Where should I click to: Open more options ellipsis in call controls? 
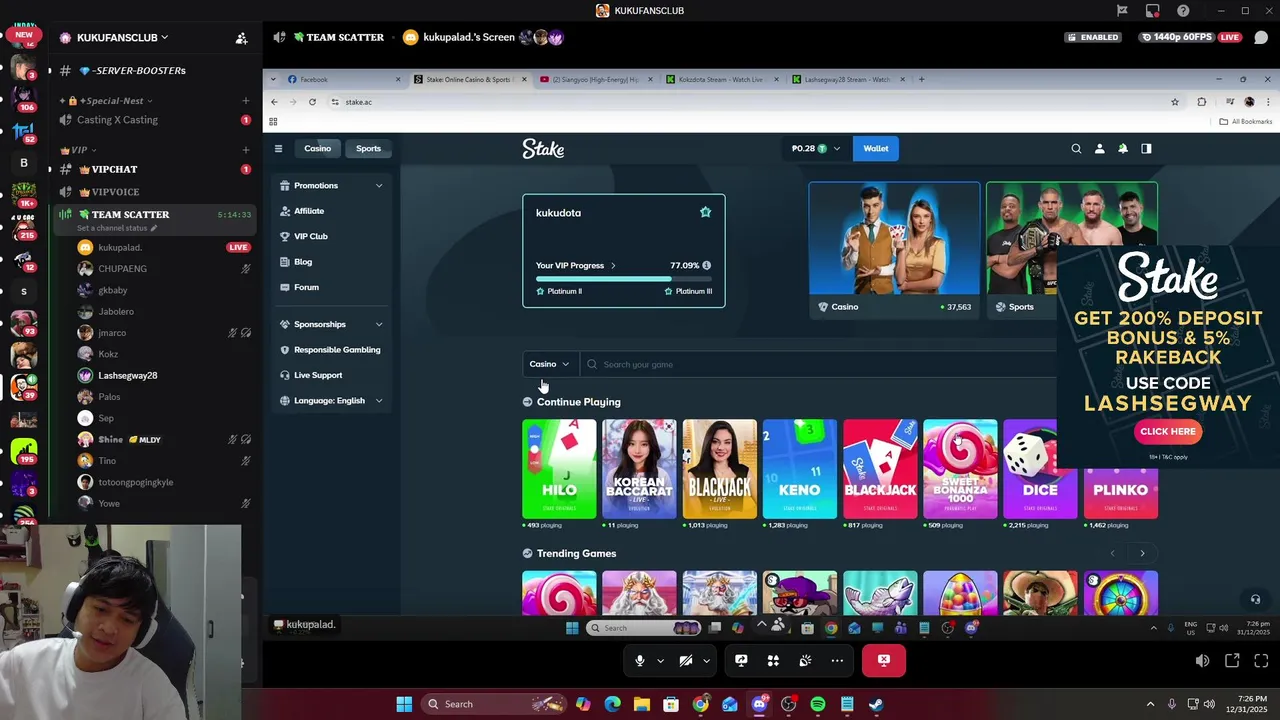[837, 661]
